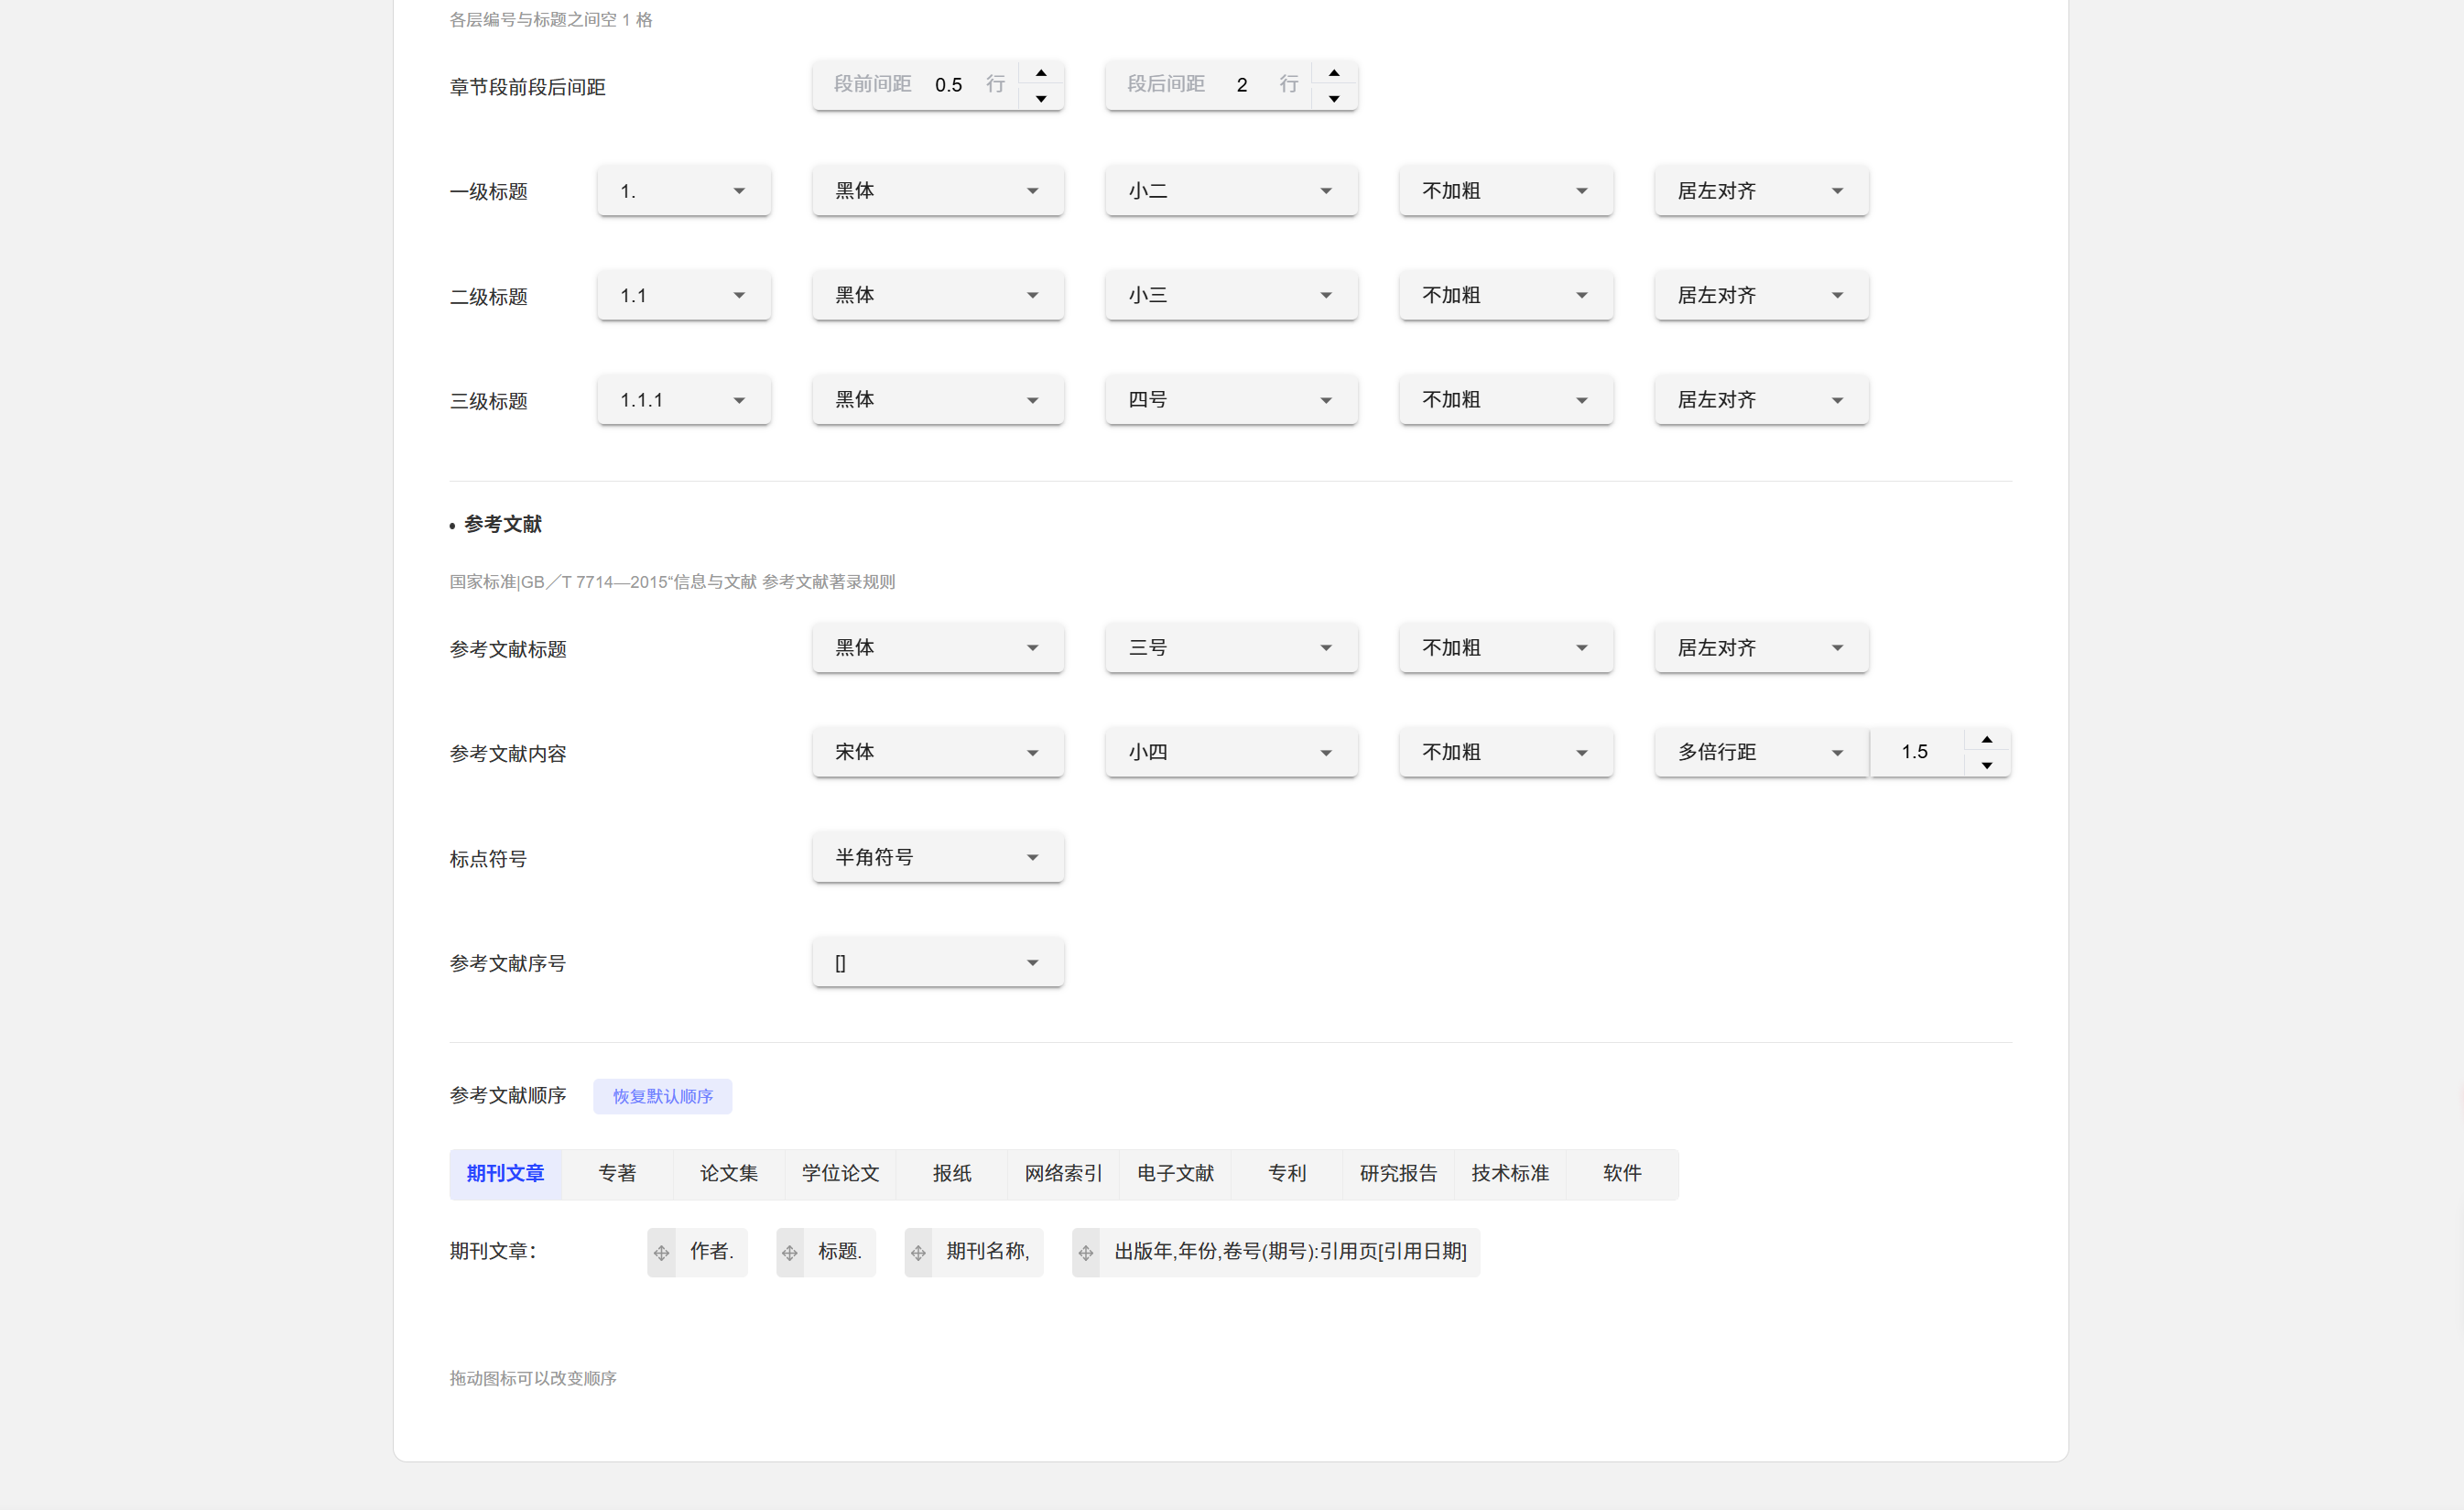Click drag handle icon beside 标题.
Screen dimensions: 2464x1510
click(x=790, y=1252)
